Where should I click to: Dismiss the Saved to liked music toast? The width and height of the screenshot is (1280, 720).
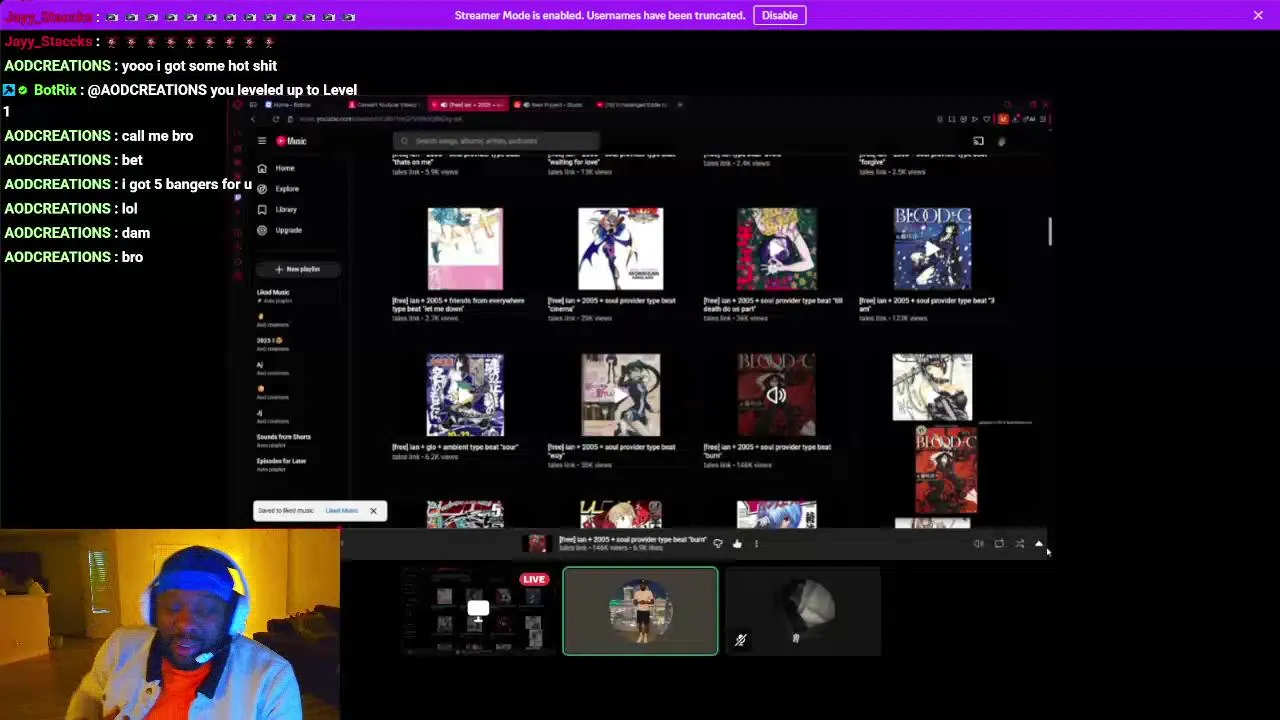coord(373,511)
